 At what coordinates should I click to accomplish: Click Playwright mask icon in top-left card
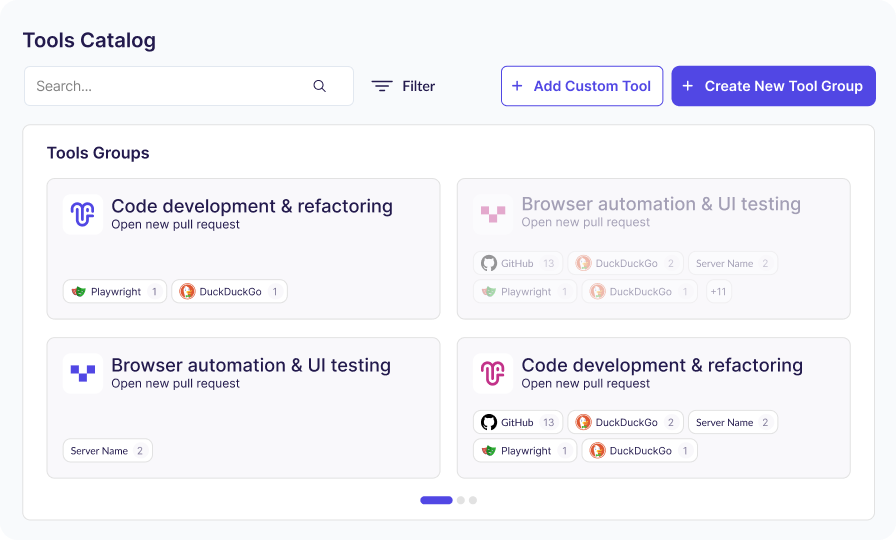(x=78, y=291)
